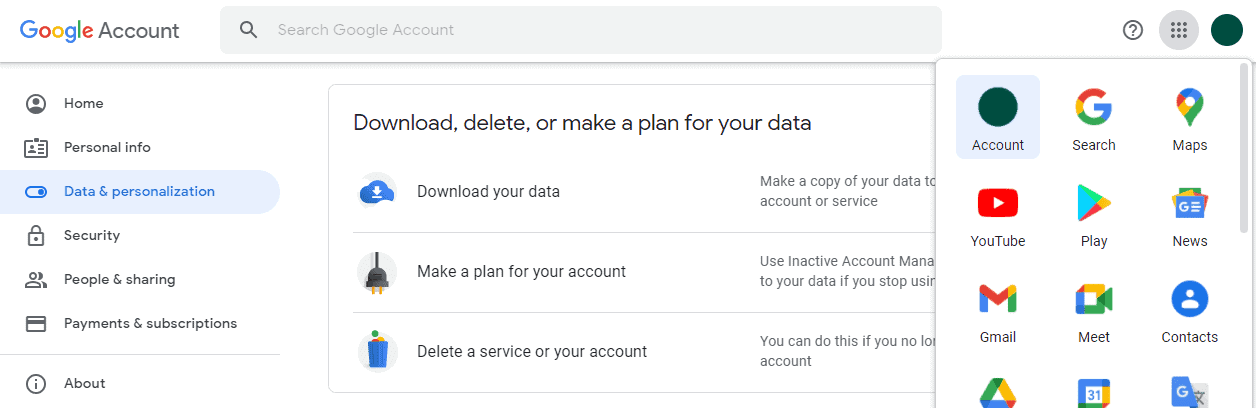Open Security section in sidebar
The width and height of the screenshot is (1256, 408).
[140, 236]
